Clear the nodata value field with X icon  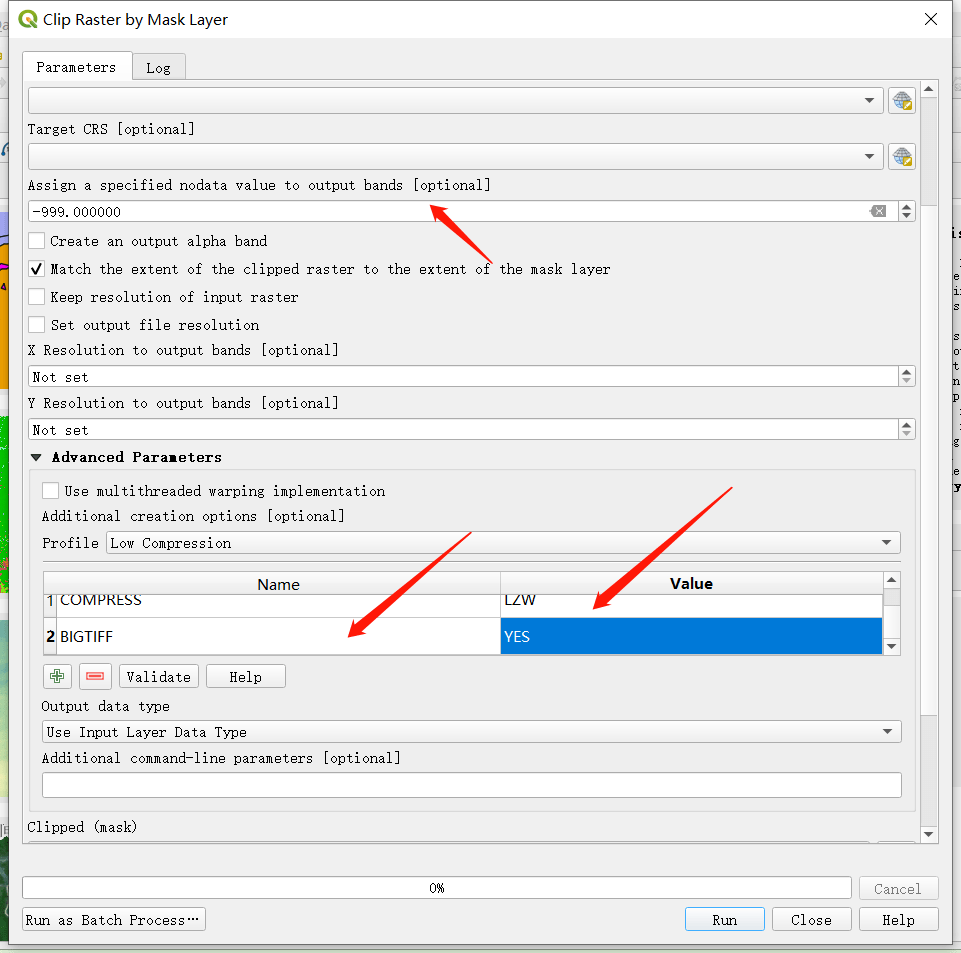(x=877, y=211)
